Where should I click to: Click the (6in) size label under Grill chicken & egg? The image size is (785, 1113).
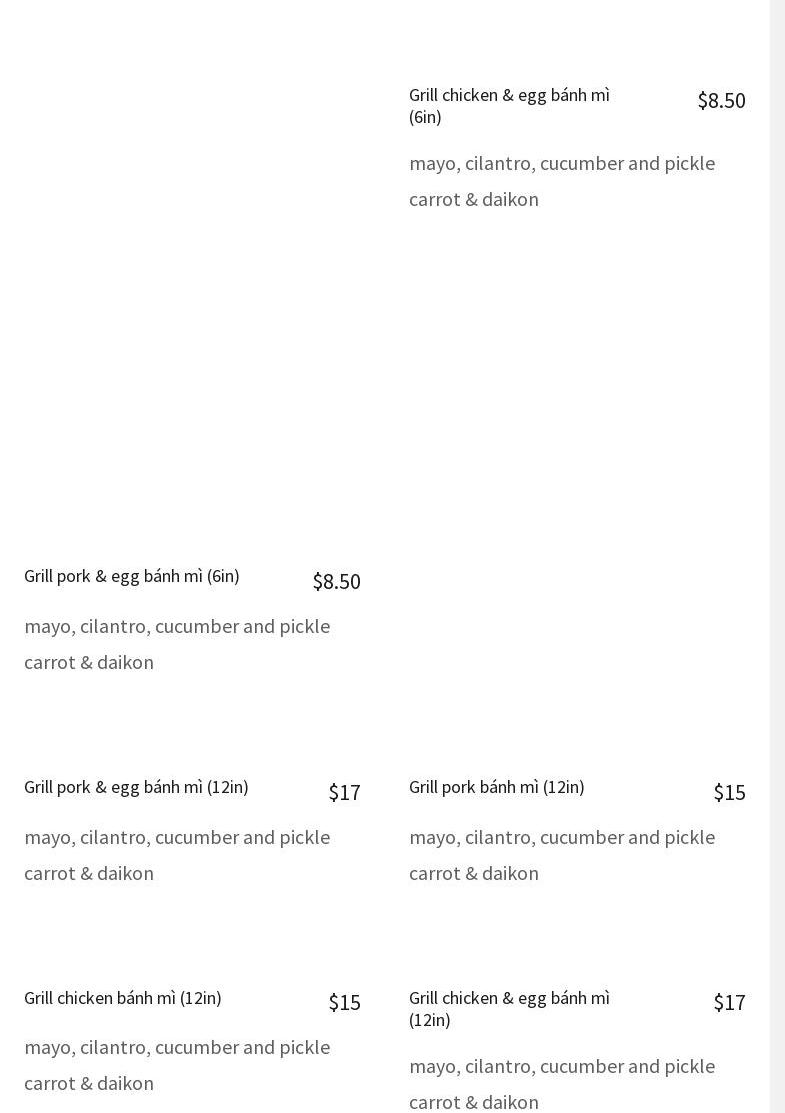[x=425, y=117]
